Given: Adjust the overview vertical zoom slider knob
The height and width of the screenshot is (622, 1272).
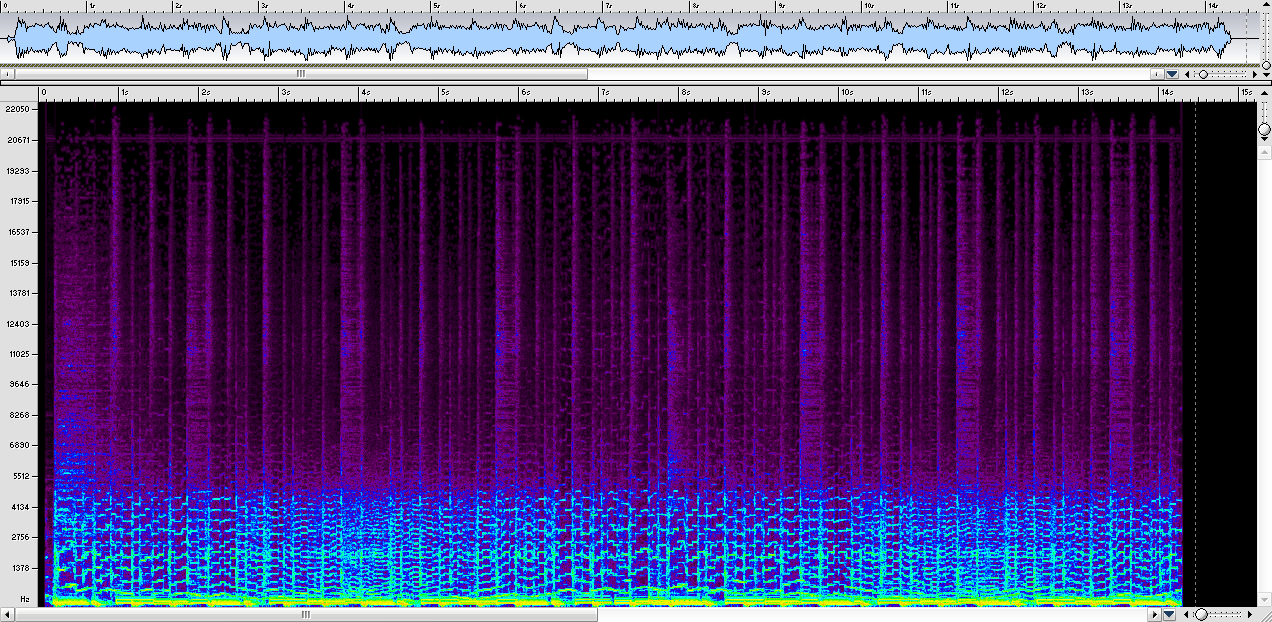Looking at the screenshot, I should click(x=1266, y=65).
